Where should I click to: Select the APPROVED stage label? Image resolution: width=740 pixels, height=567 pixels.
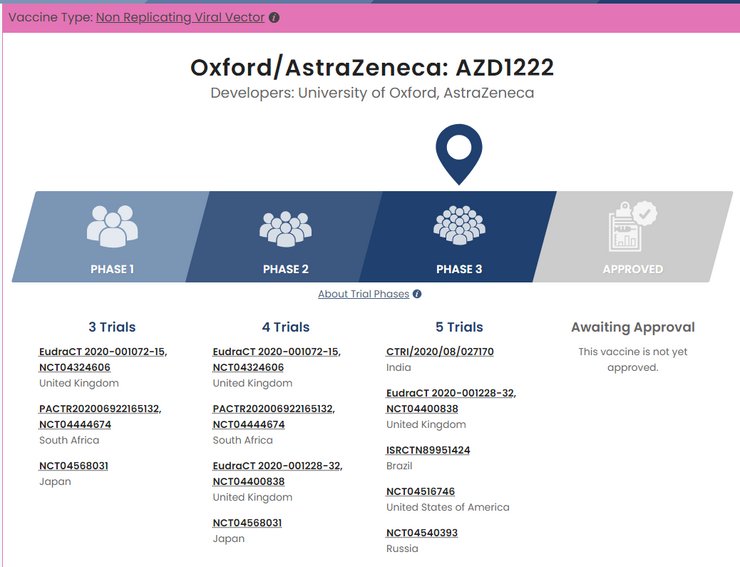633,269
